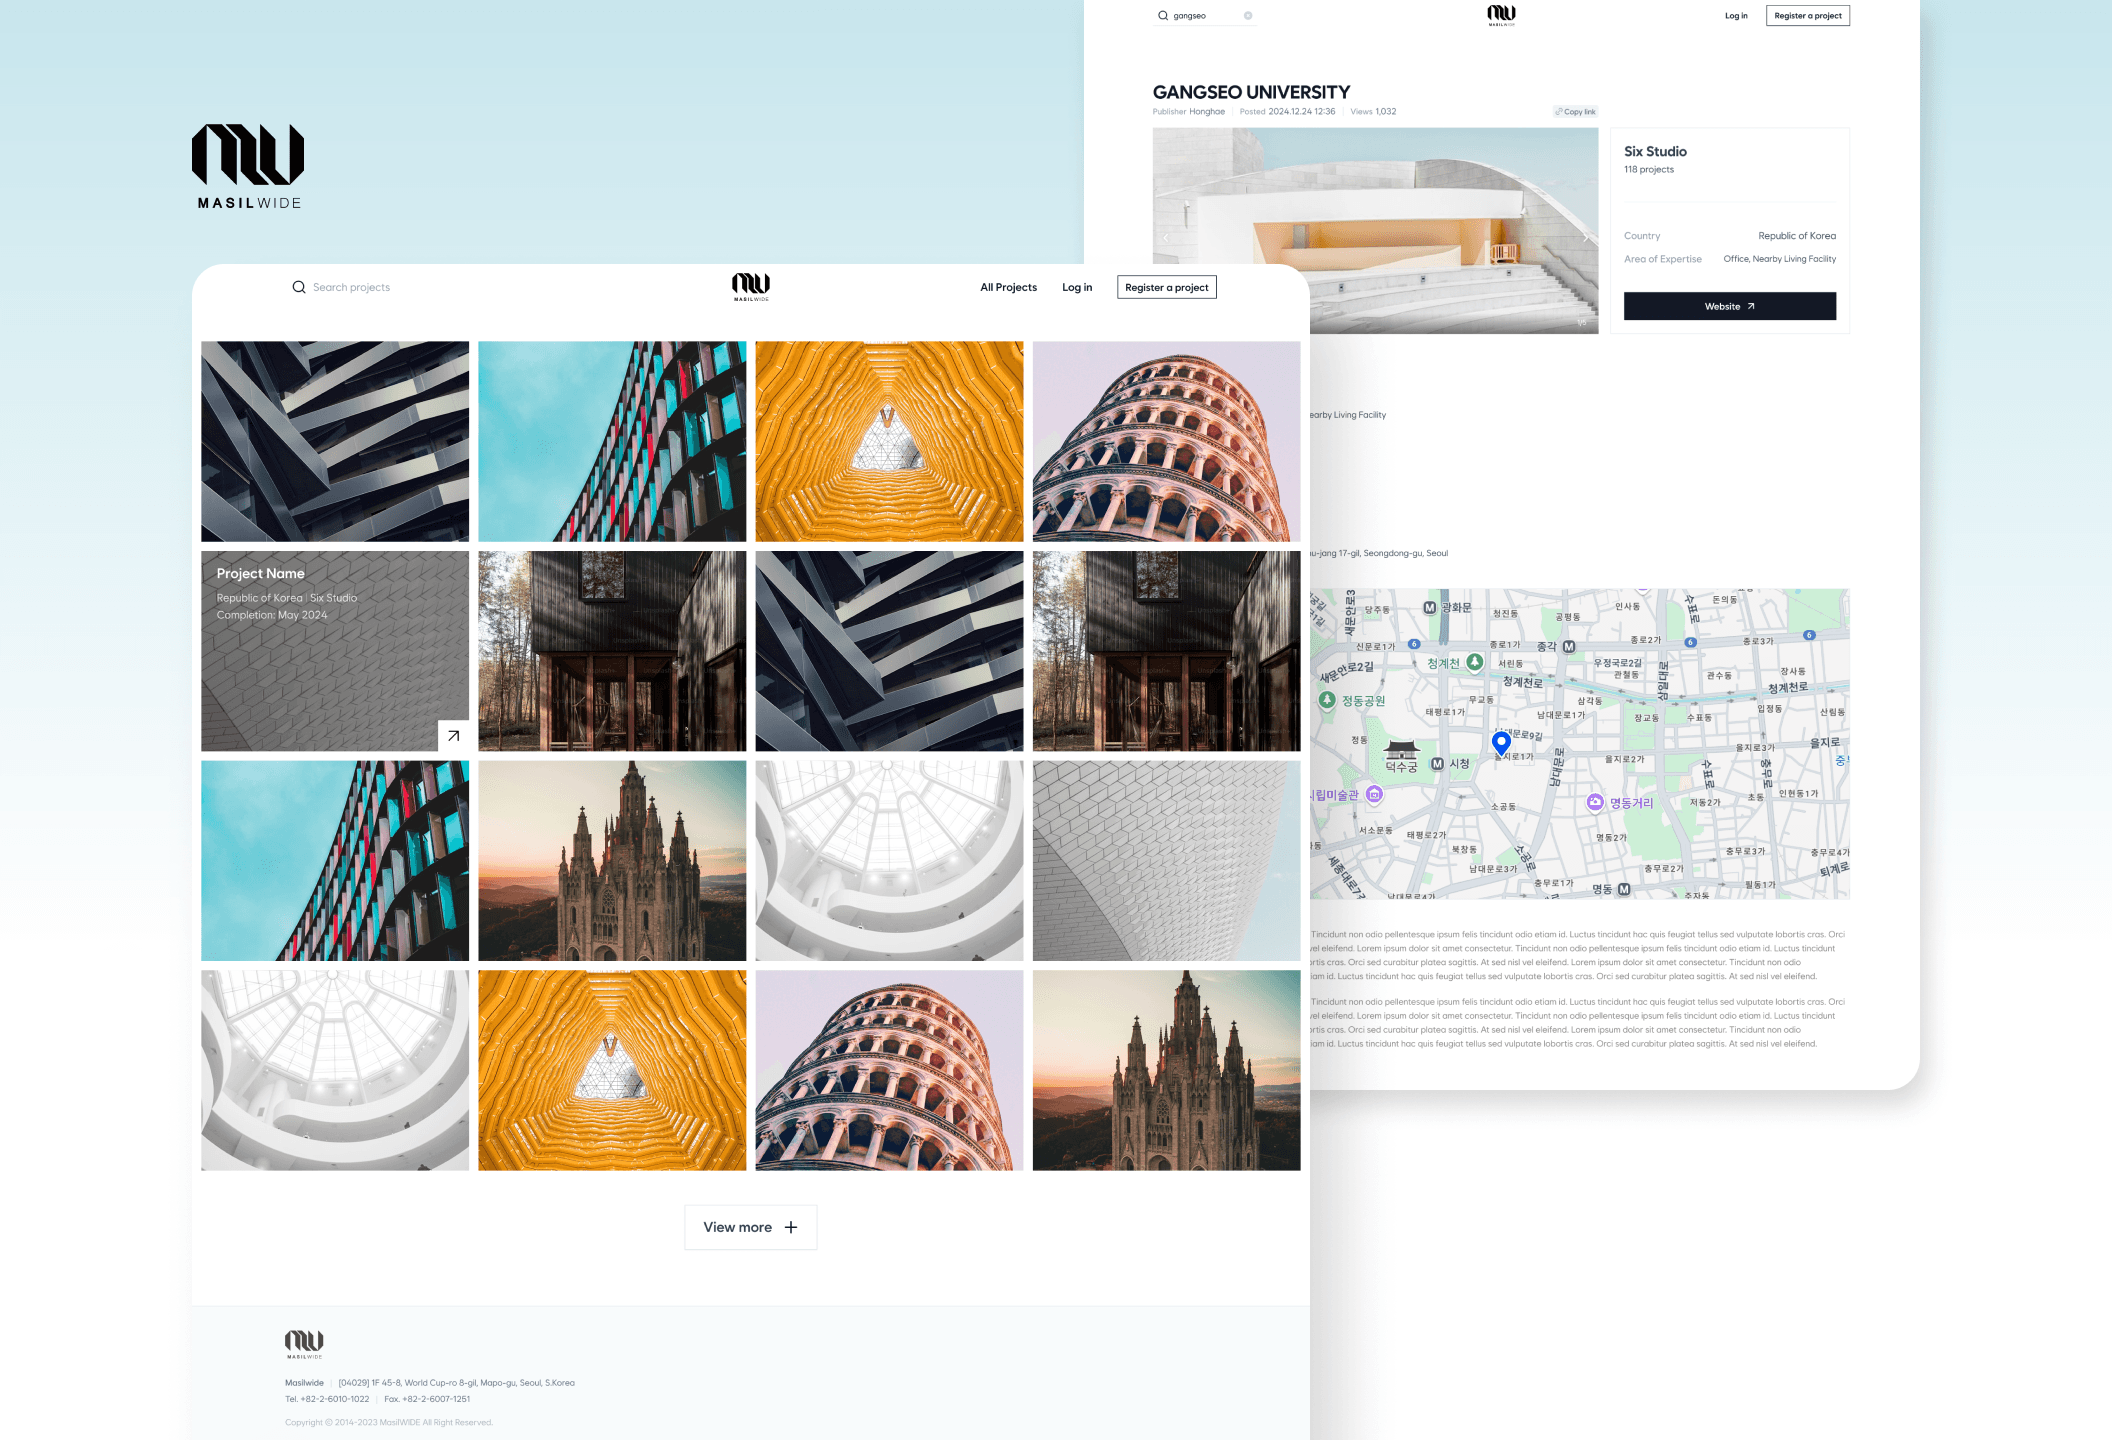Viewport: 2112px width, 1440px height.
Task: Click the Masilwide logo in the footer
Action: (304, 1344)
